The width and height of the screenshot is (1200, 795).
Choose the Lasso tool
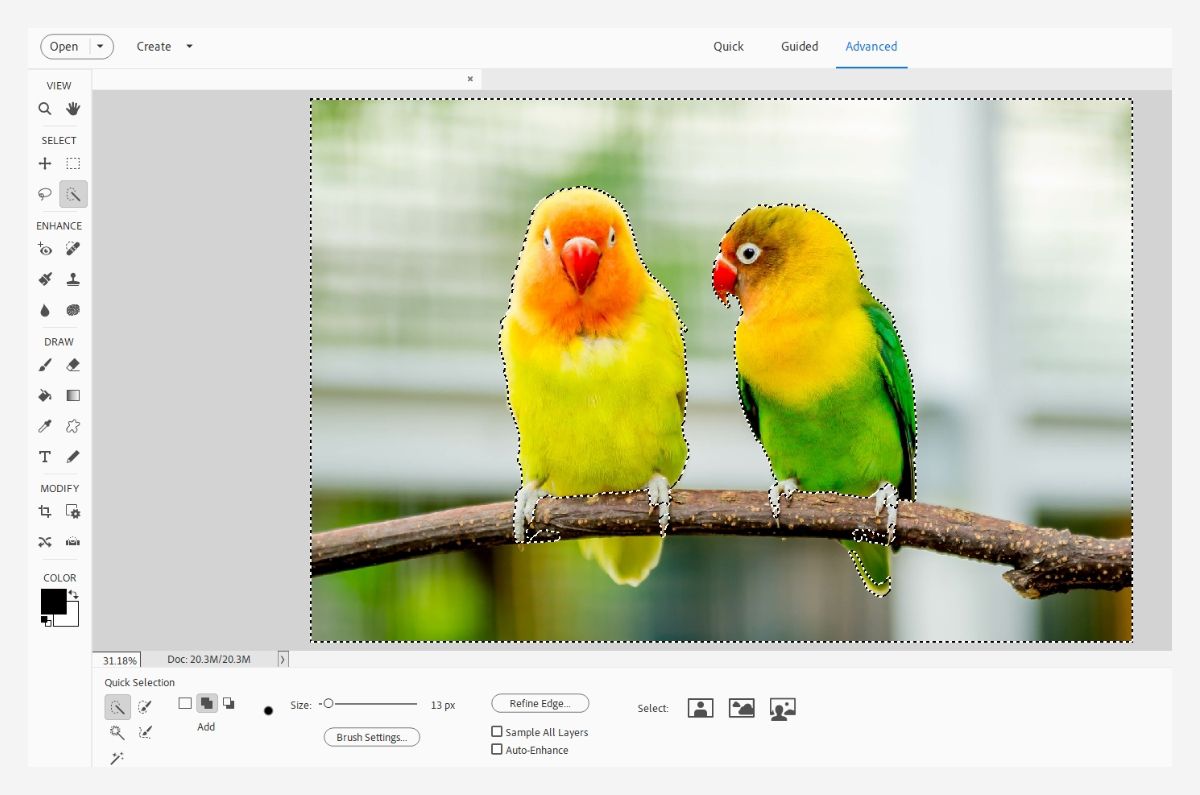[x=45, y=194]
